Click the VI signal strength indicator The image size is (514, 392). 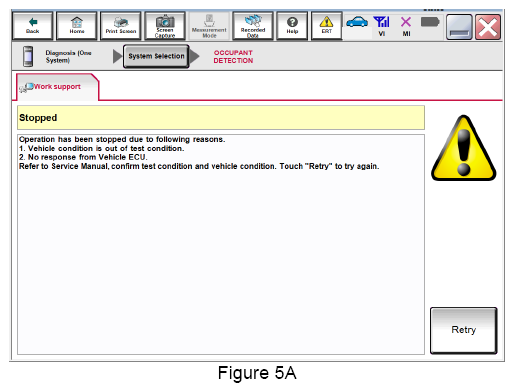tap(382, 26)
